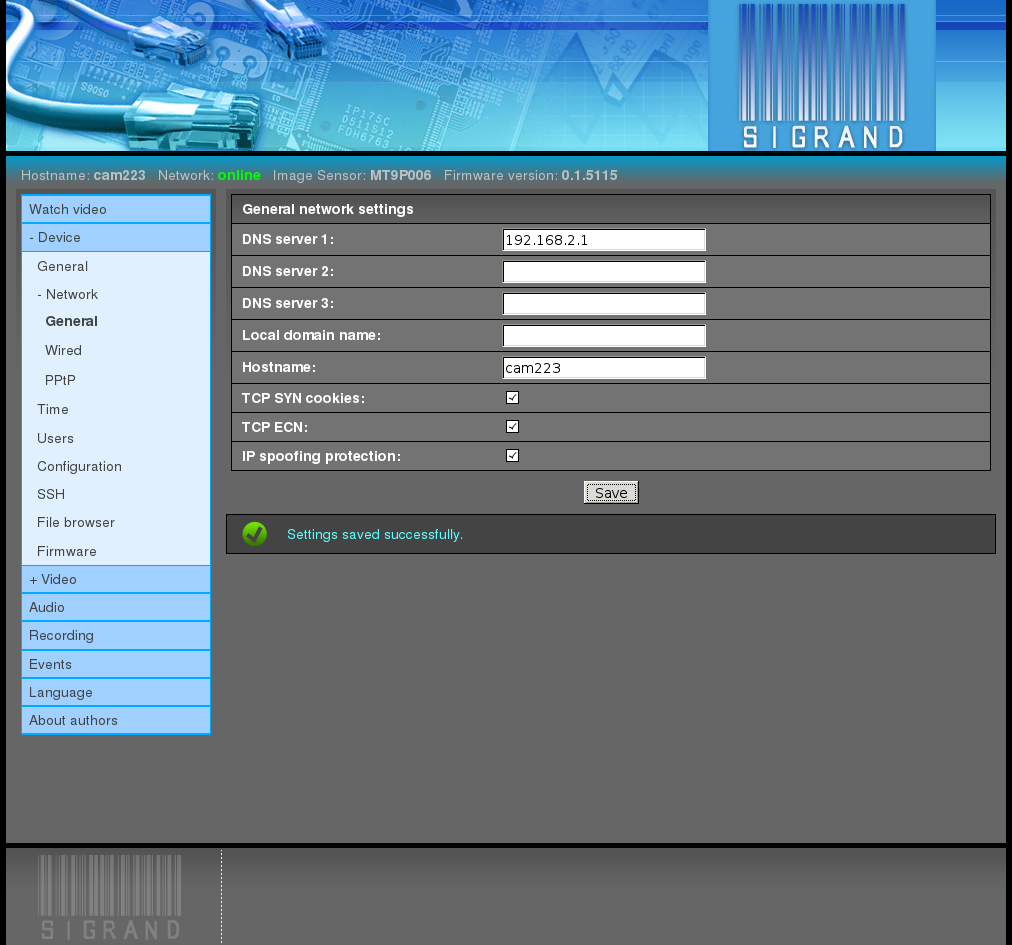Screen dimensions: 1012x945
Task: Collapse the Network submenu
Action: [67, 294]
